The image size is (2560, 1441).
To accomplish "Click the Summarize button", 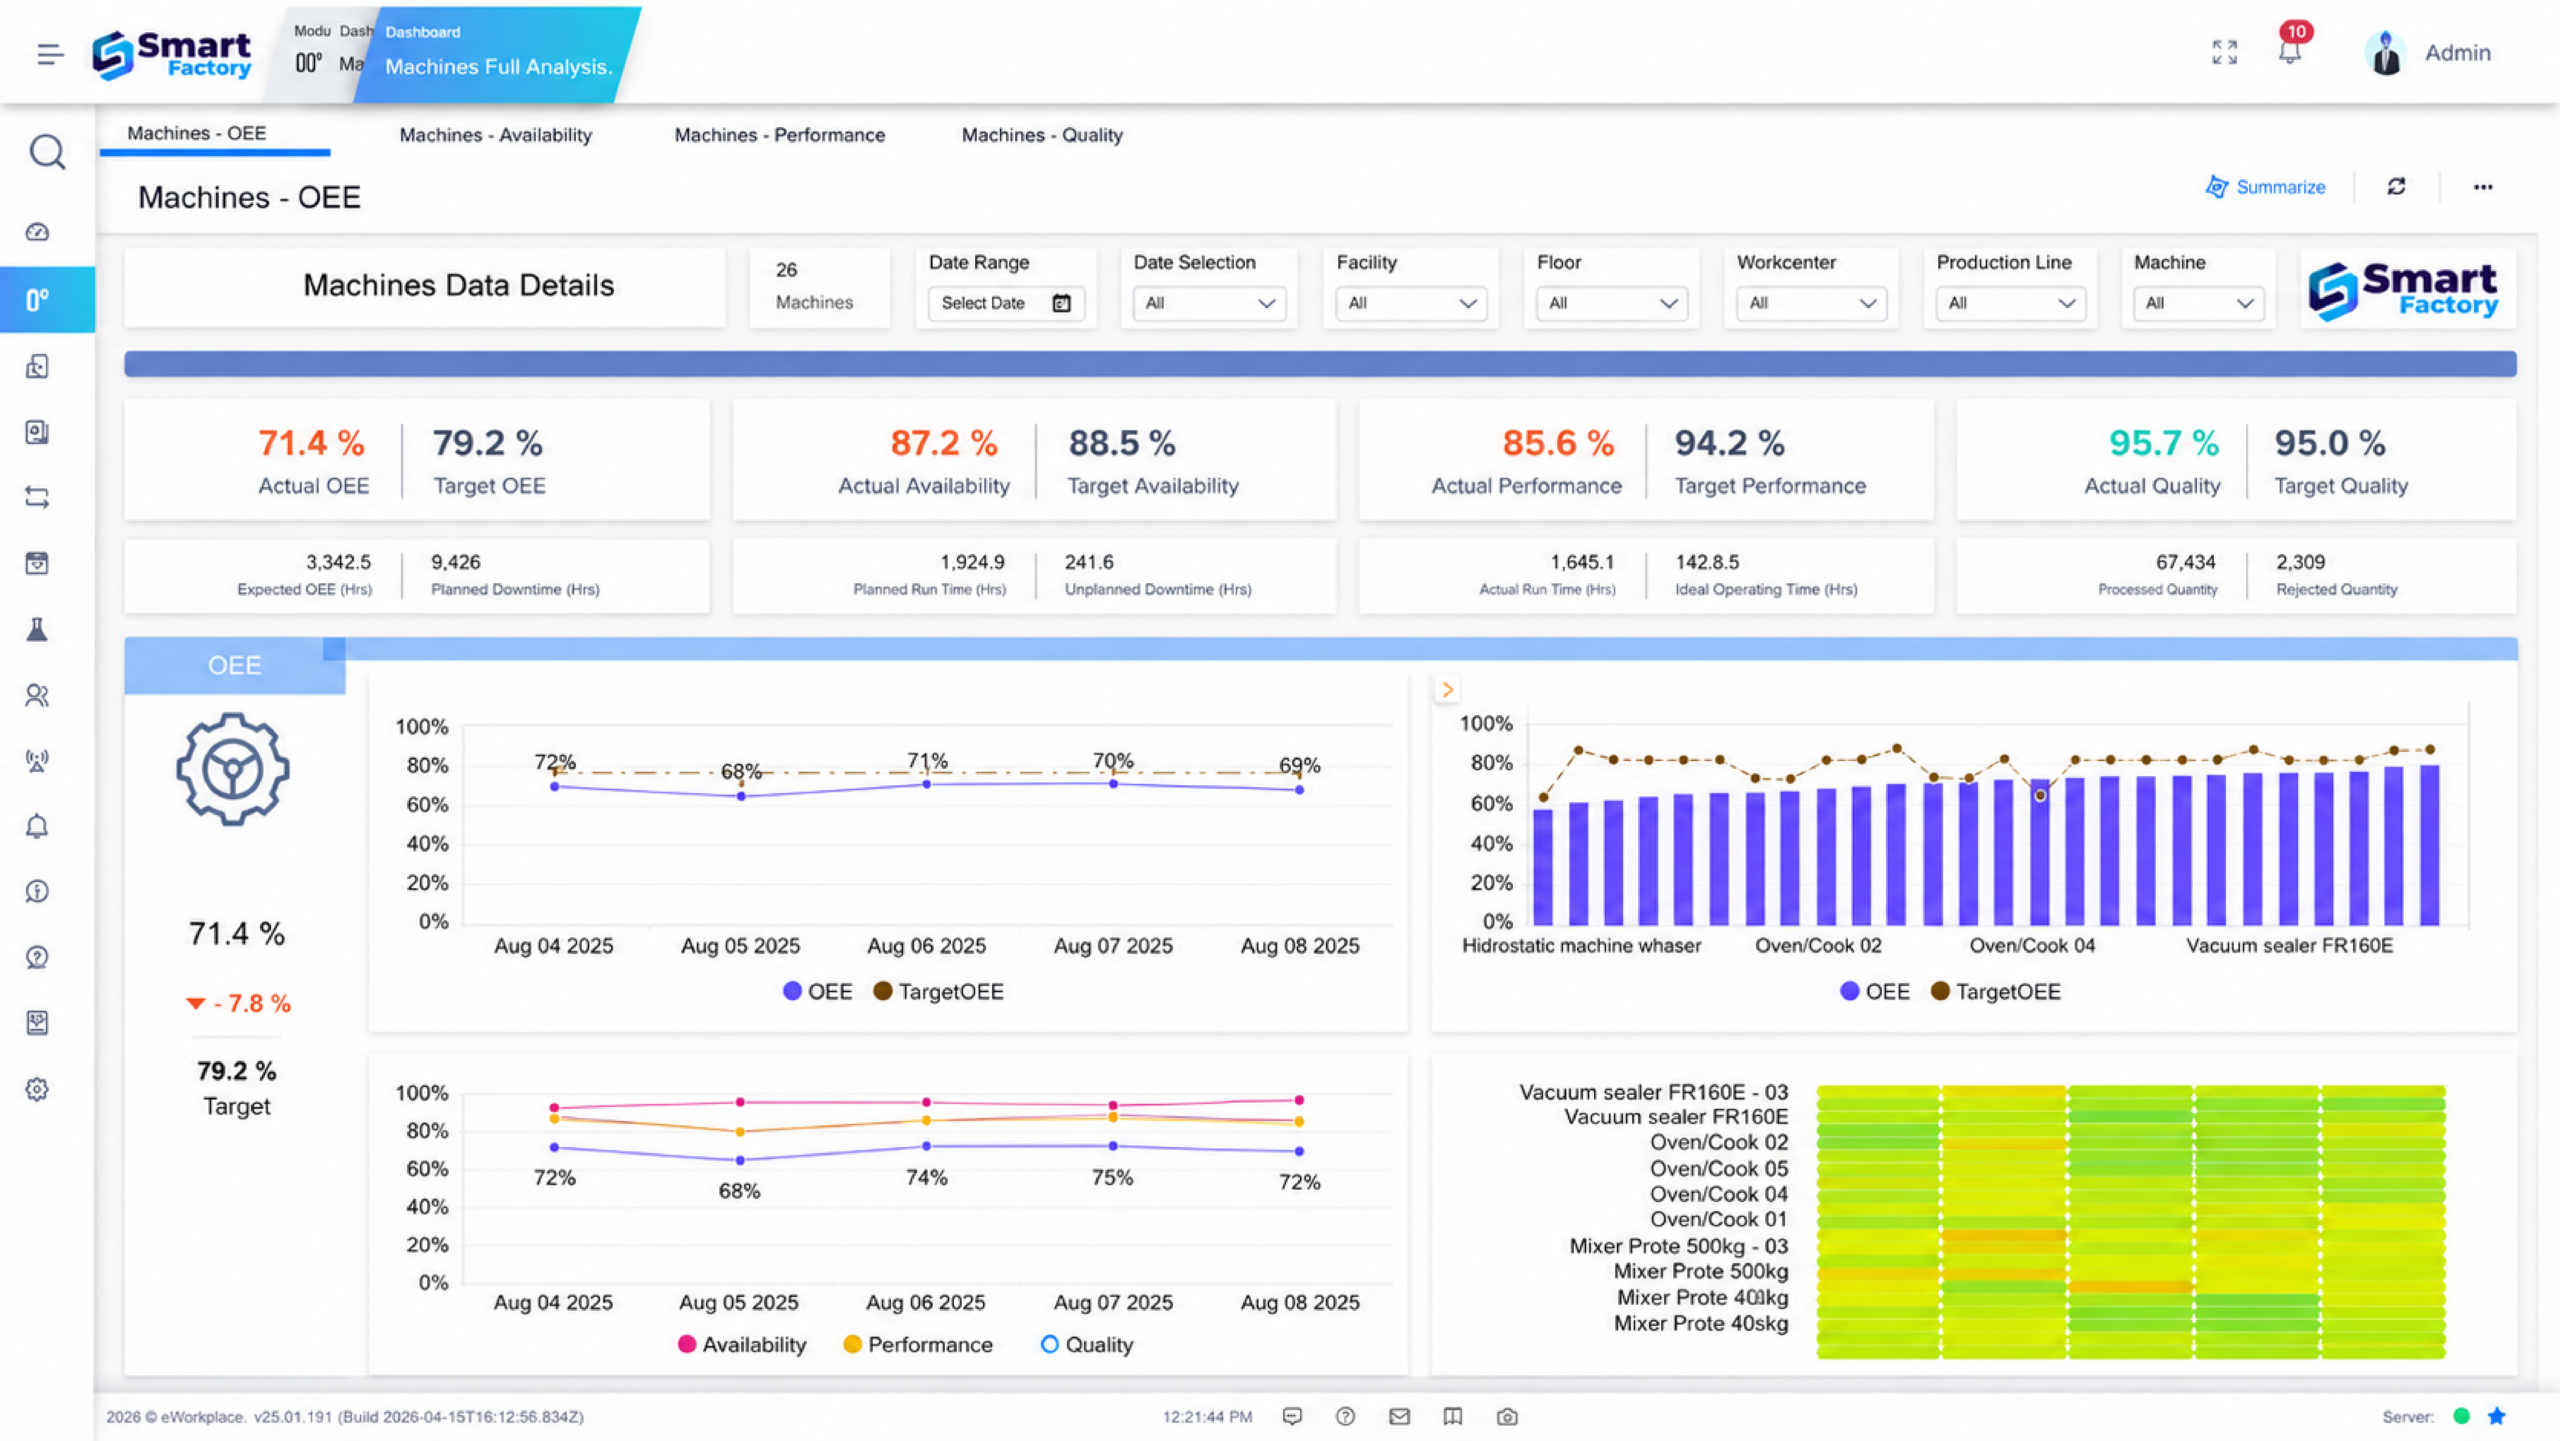I will pos(2265,187).
